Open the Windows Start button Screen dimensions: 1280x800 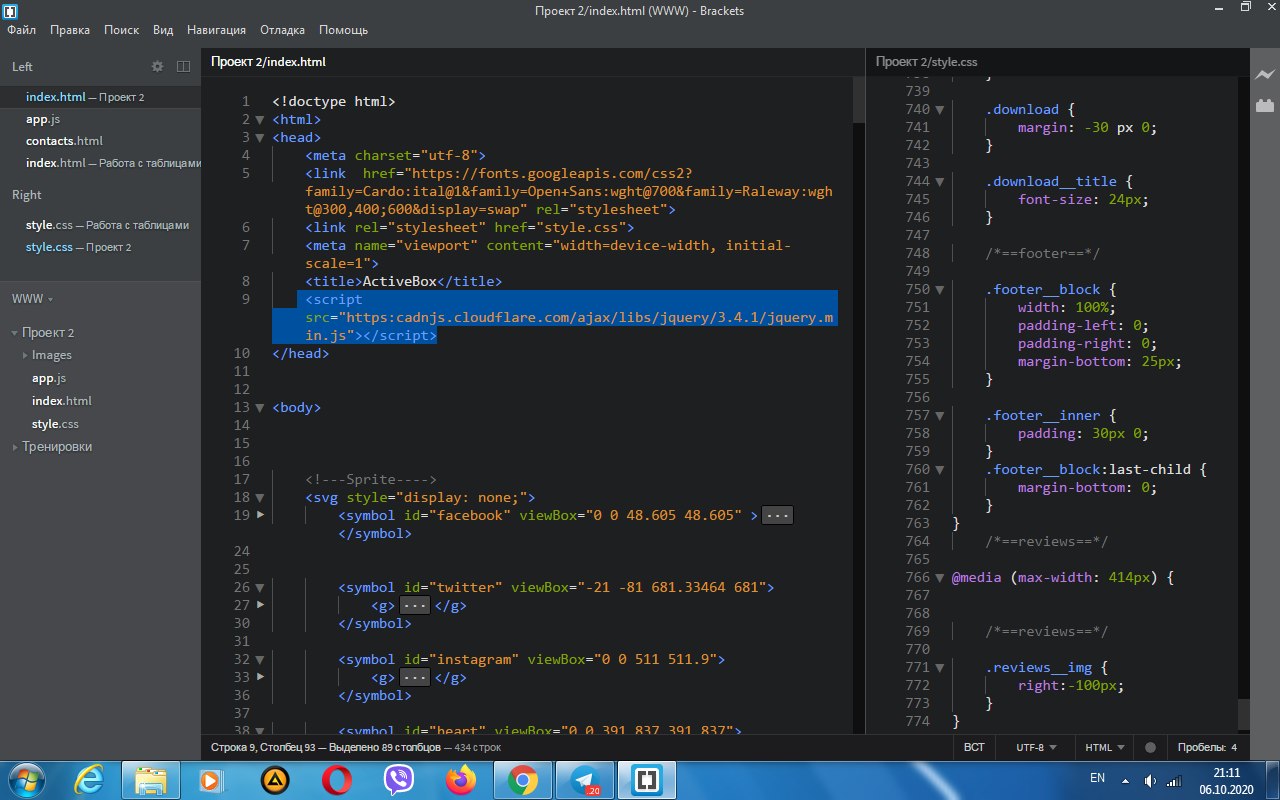(x=28, y=779)
